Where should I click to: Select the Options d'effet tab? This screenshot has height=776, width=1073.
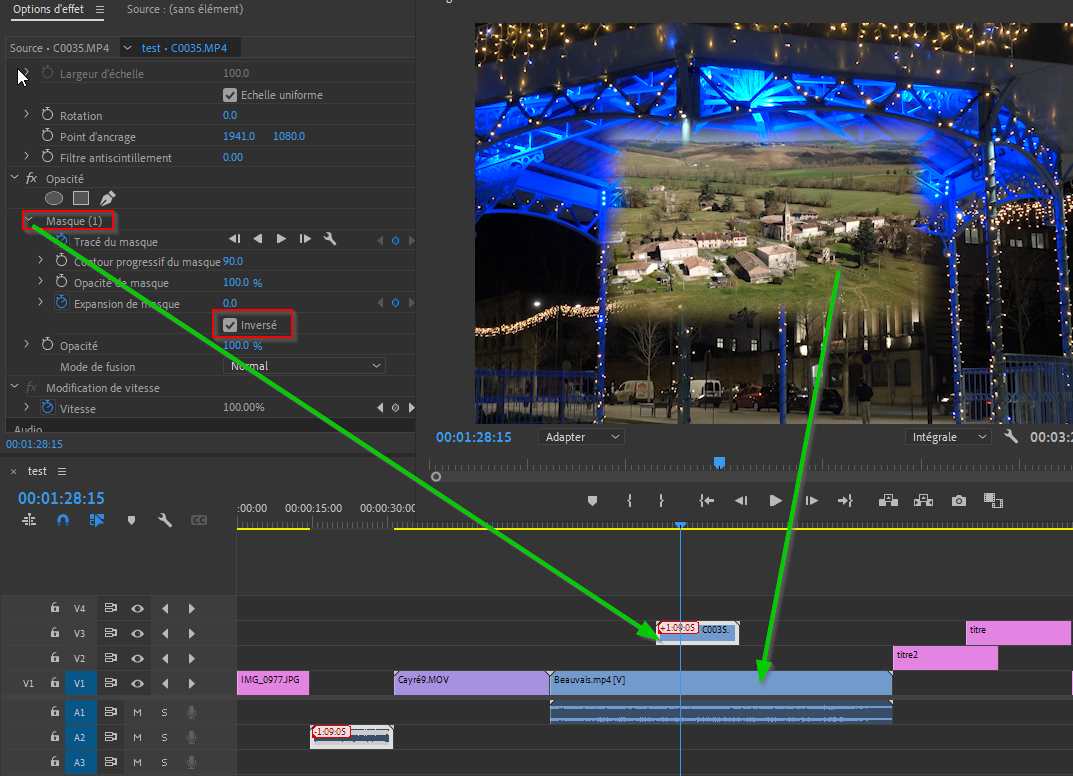pos(49,9)
